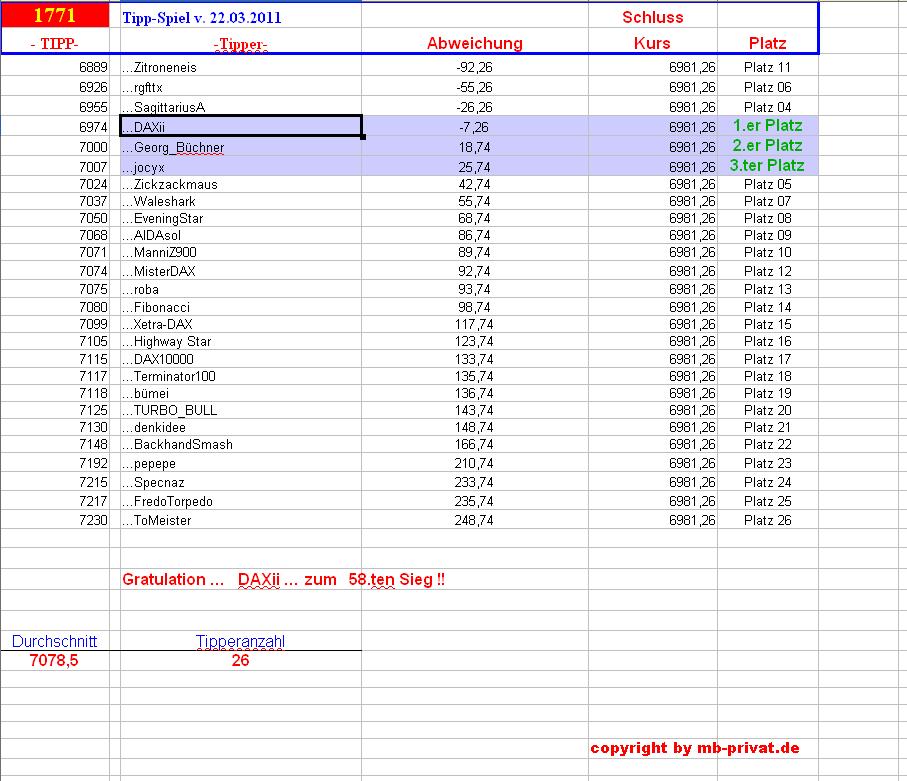The image size is (907, 781).
Task: Click the Kurs header cell
Action: pos(652,43)
